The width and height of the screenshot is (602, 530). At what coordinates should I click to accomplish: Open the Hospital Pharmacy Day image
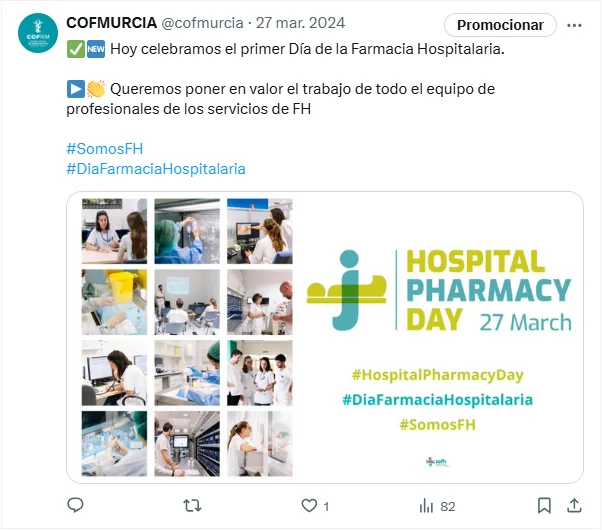coord(325,337)
